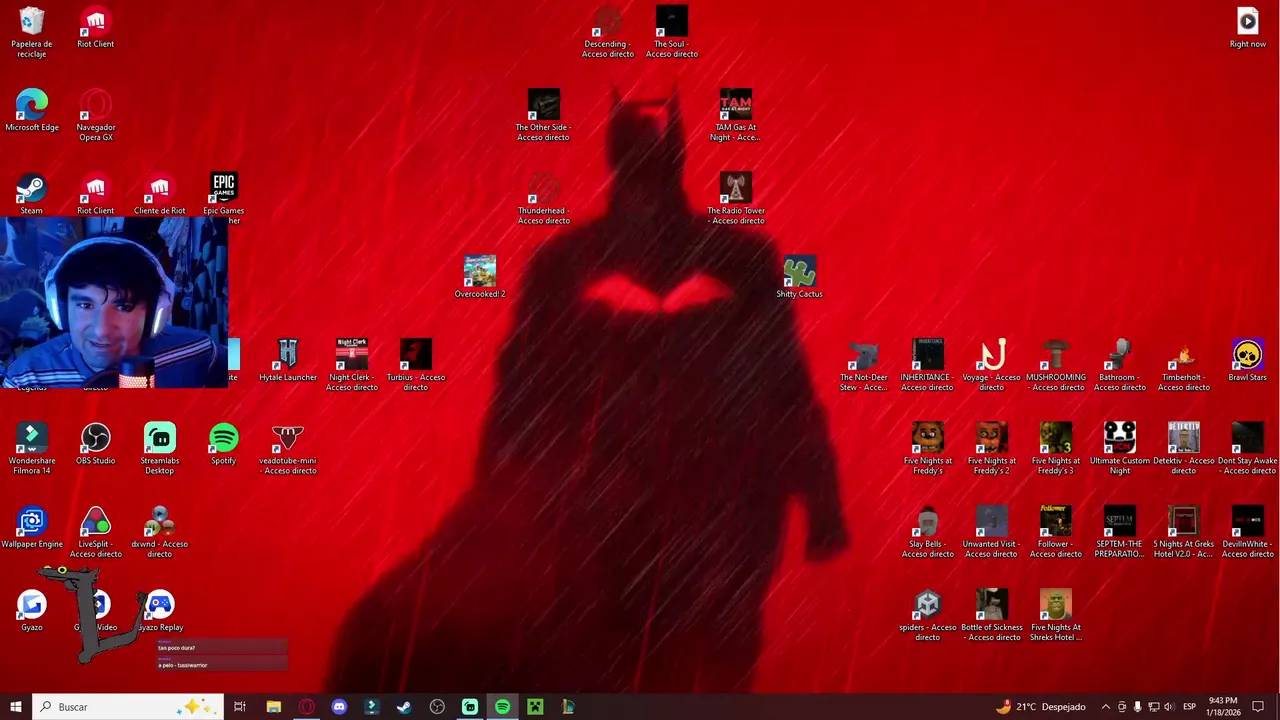Launch Brawl Stars from desktop
1280x720 pixels.
coord(1248,361)
